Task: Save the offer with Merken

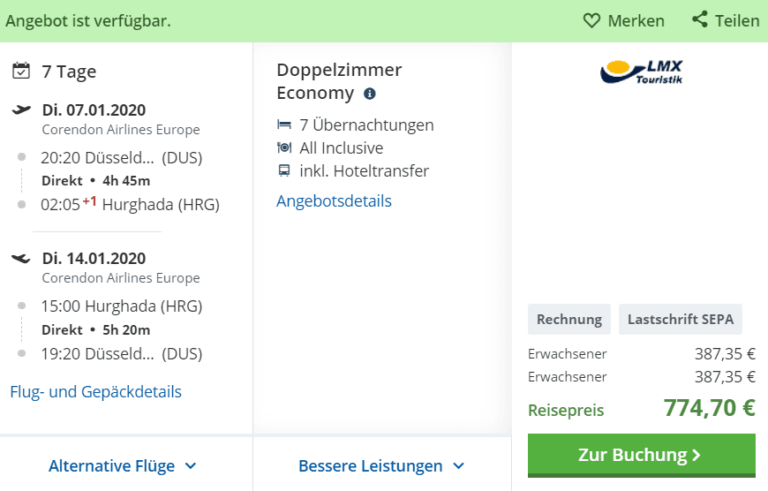Action: click(x=624, y=21)
